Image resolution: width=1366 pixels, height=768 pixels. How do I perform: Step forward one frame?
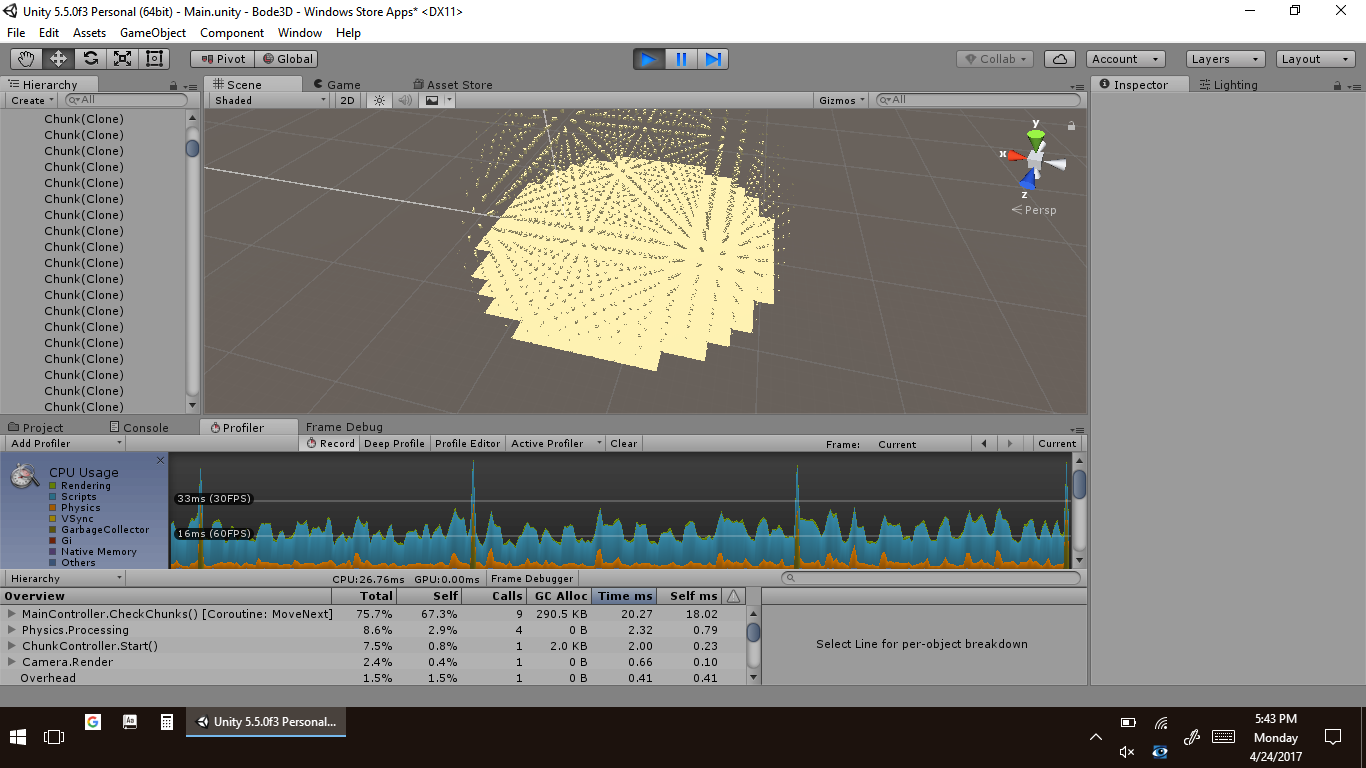[713, 59]
